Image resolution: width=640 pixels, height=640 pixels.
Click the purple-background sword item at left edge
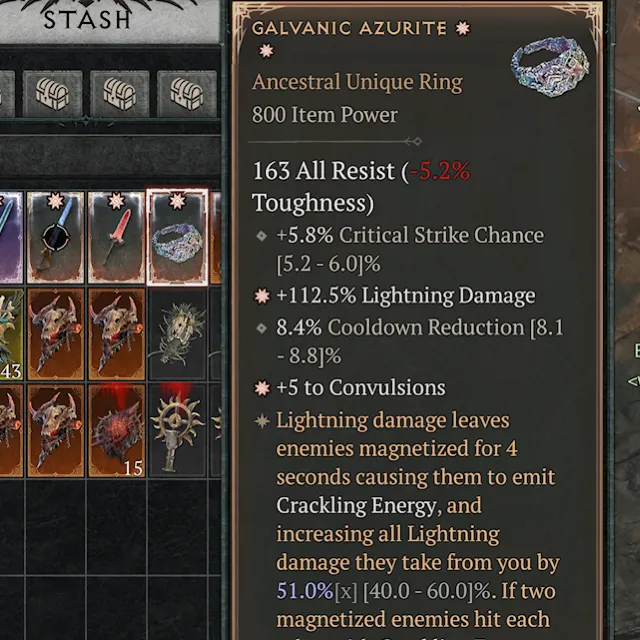tap(11, 237)
